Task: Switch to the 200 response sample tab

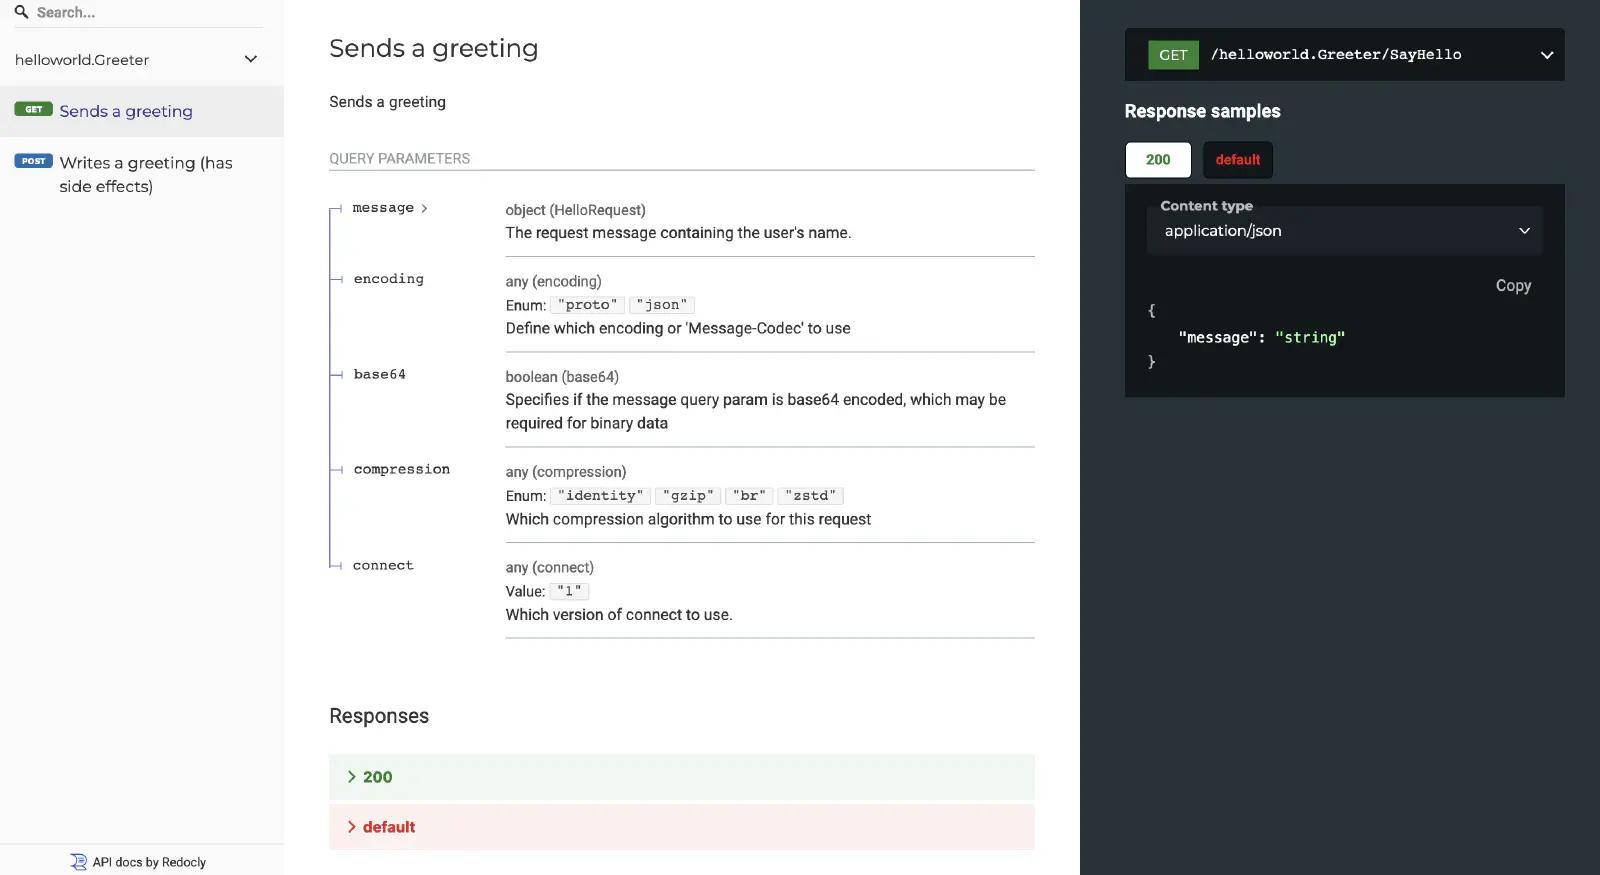Action: point(1158,160)
